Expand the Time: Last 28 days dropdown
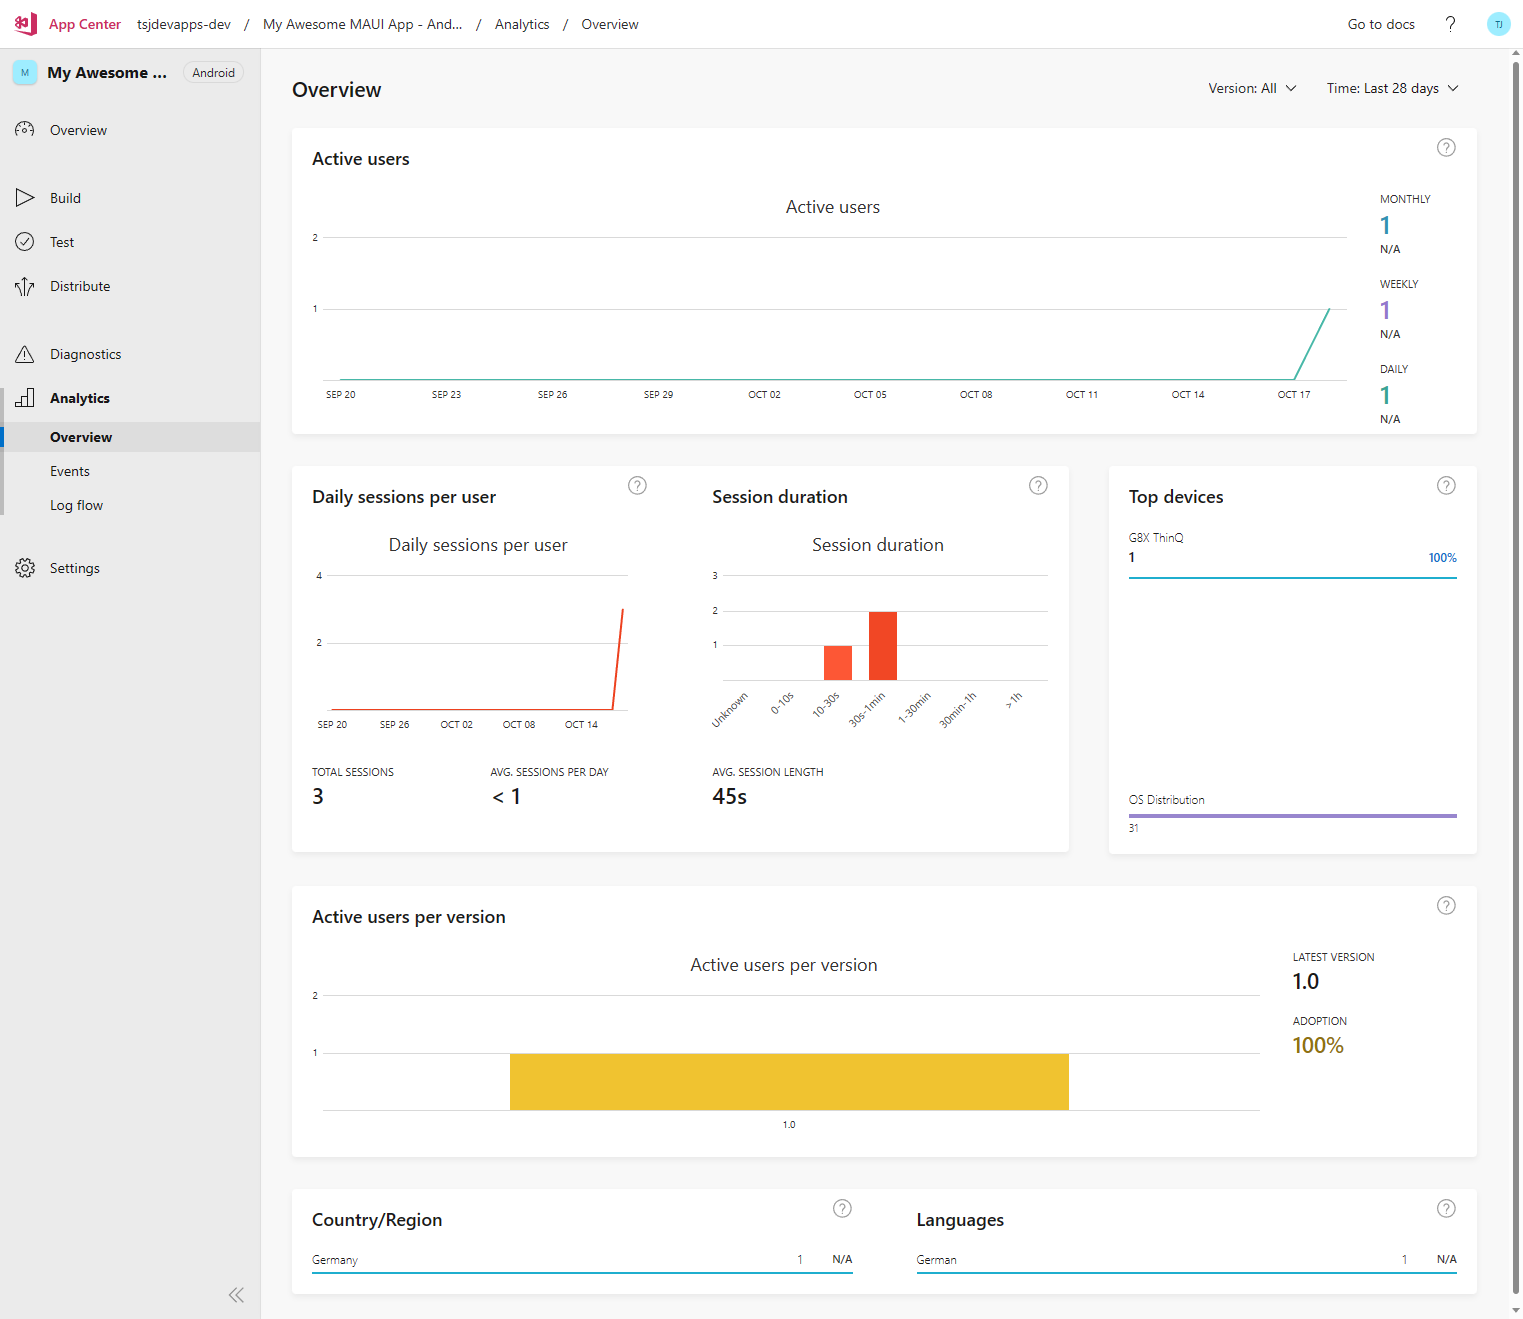Screen dimensions: 1523x1319 pos(1392,89)
